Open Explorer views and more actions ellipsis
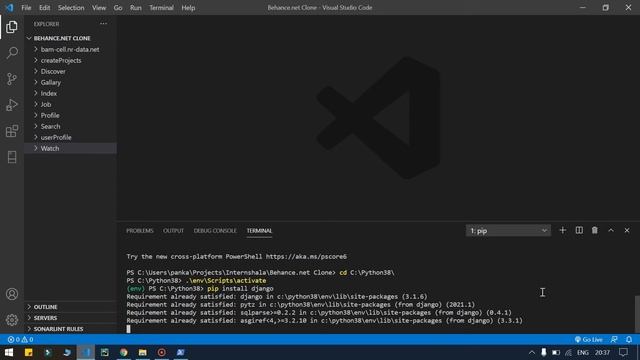The height and width of the screenshot is (360, 640). tap(104, 24)
